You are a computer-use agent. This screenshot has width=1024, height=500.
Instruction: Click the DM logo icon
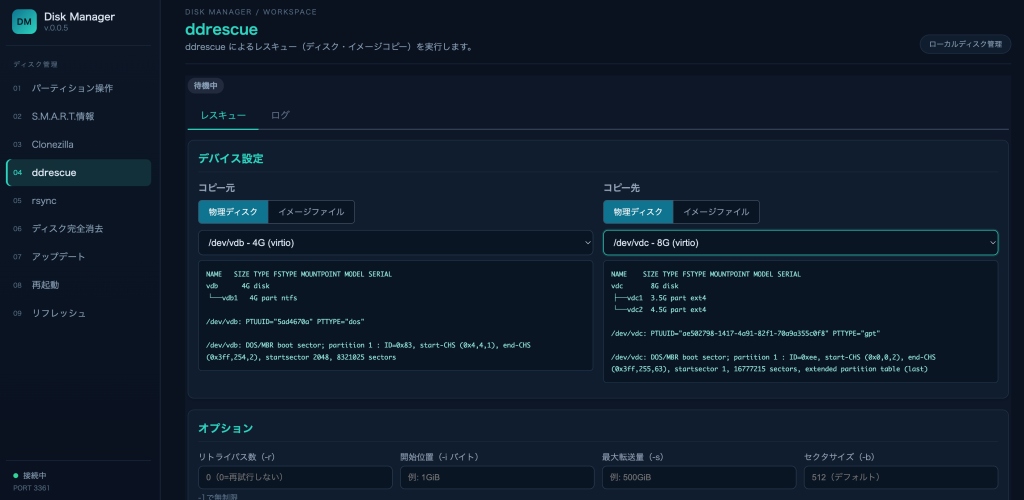(x=24, y=22)
